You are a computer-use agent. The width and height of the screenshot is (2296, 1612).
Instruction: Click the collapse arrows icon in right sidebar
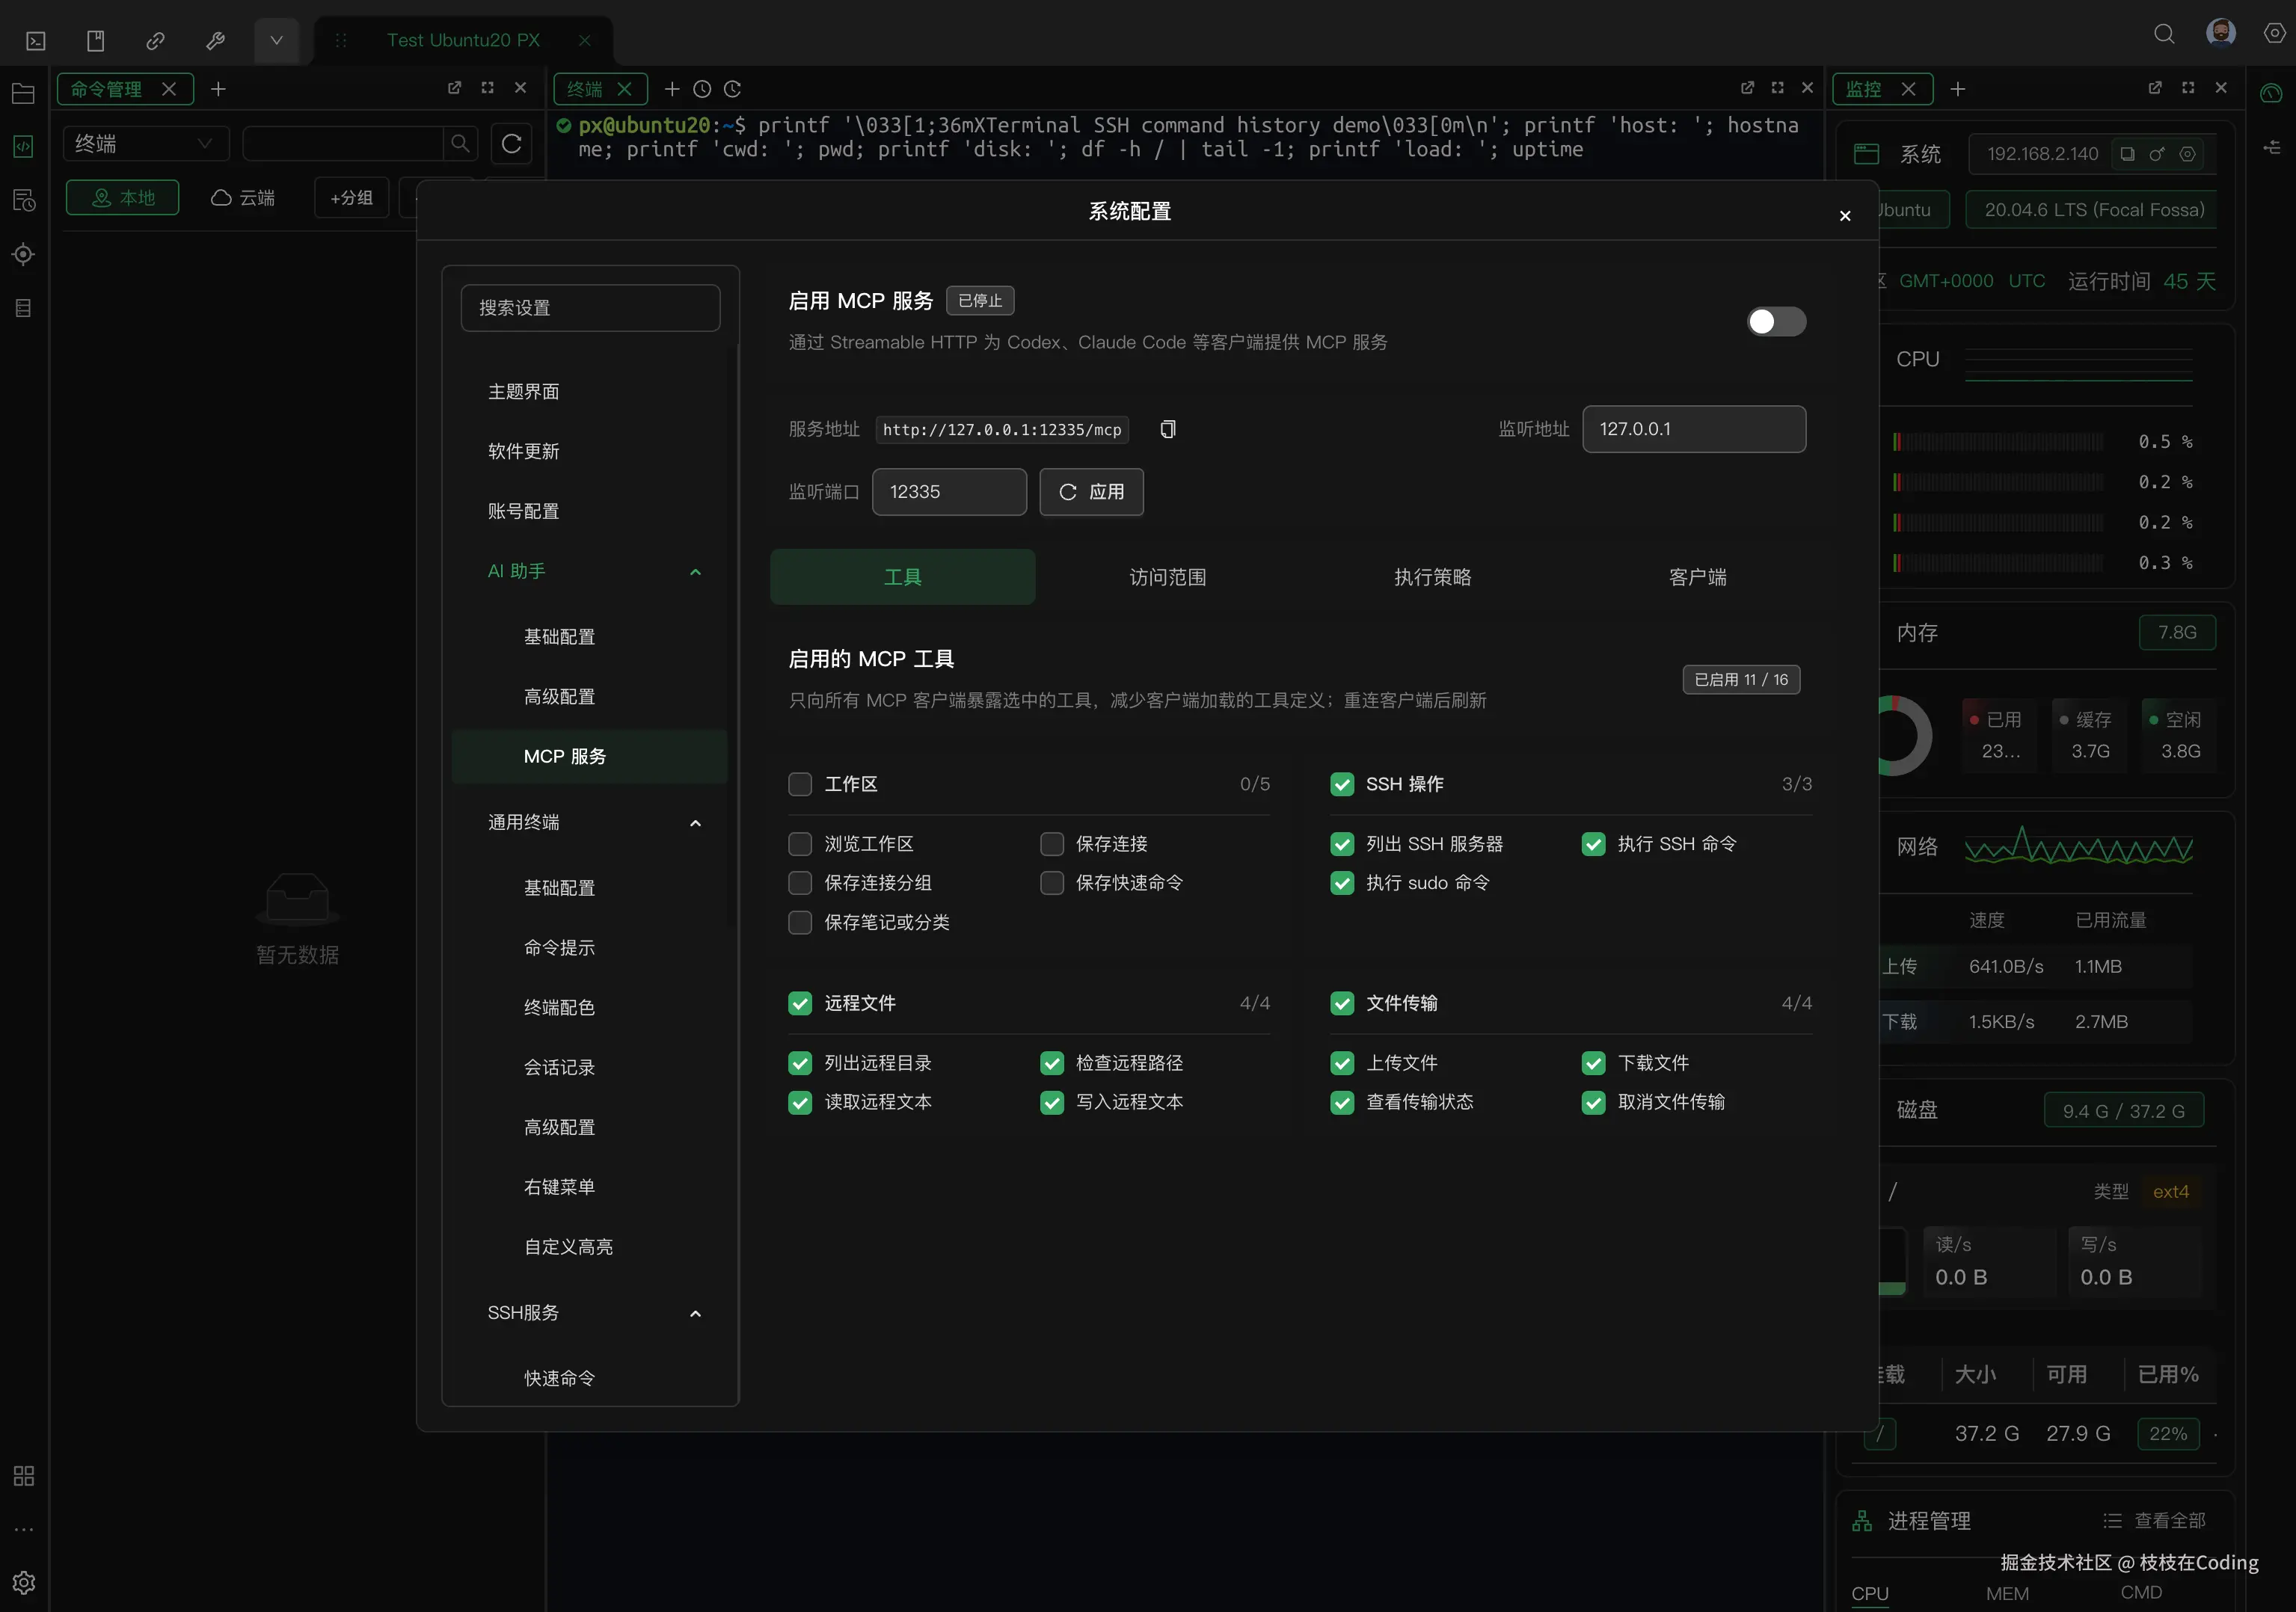[2271, 147]
